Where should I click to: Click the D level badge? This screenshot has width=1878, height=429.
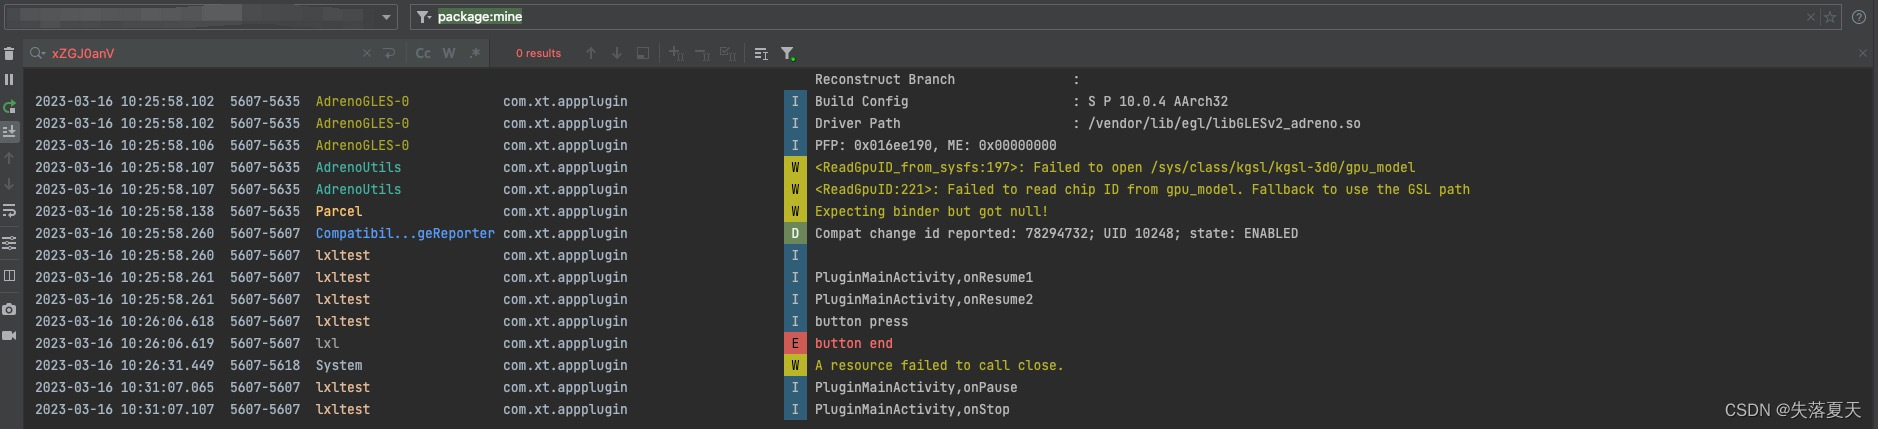795,233
